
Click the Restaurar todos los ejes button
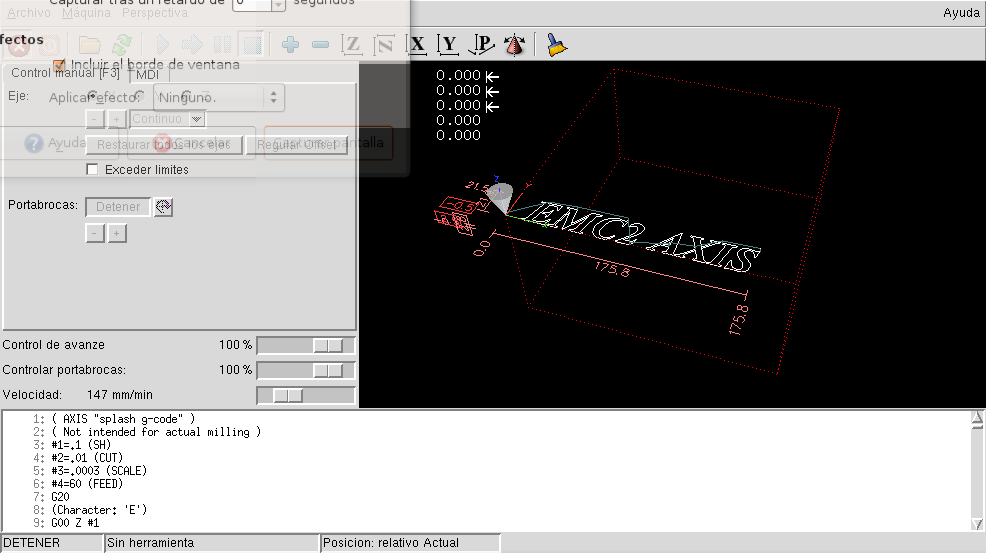tap(163, 145)
